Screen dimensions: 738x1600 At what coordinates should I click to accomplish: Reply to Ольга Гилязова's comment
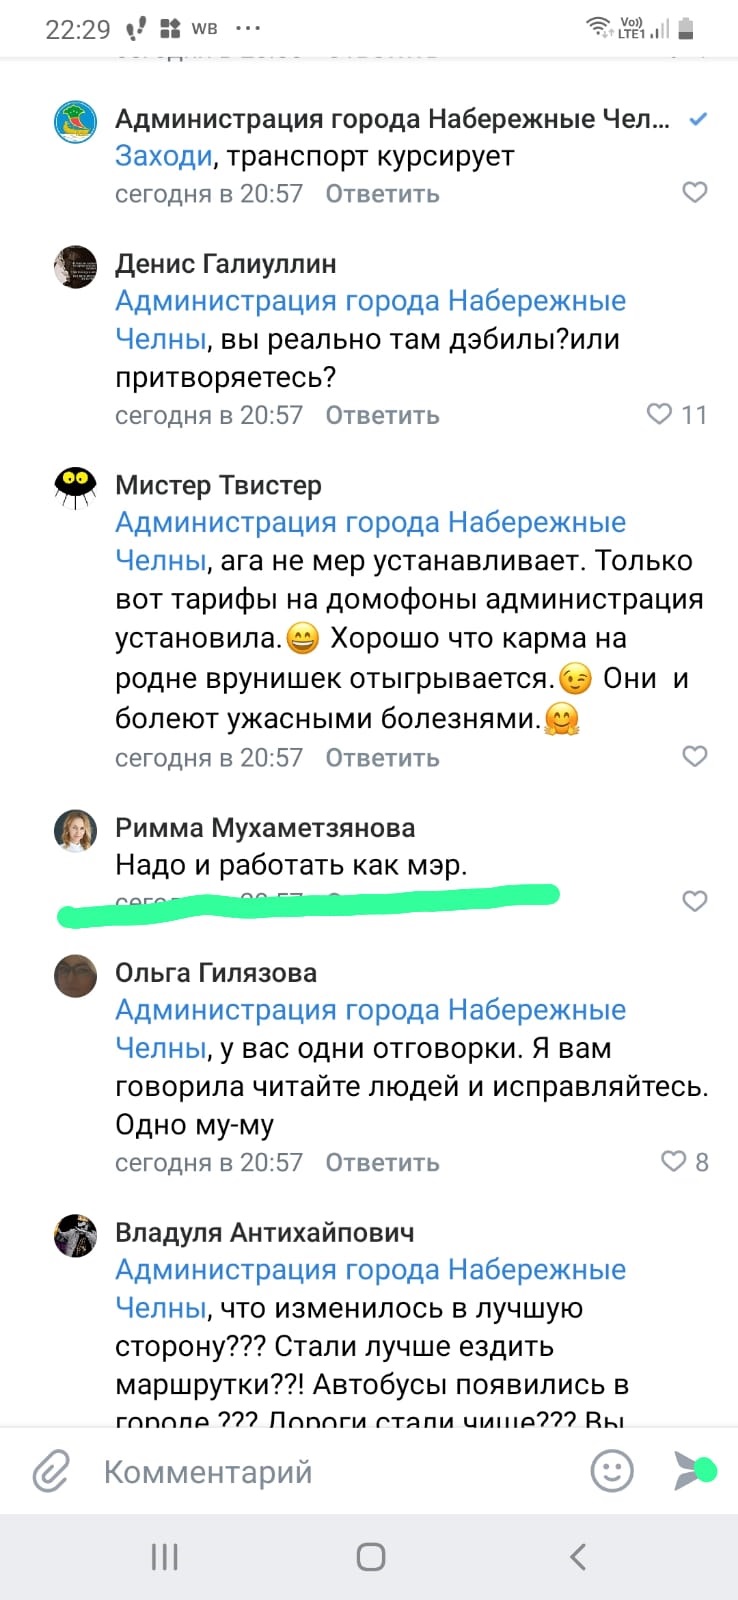point(382,1163)
